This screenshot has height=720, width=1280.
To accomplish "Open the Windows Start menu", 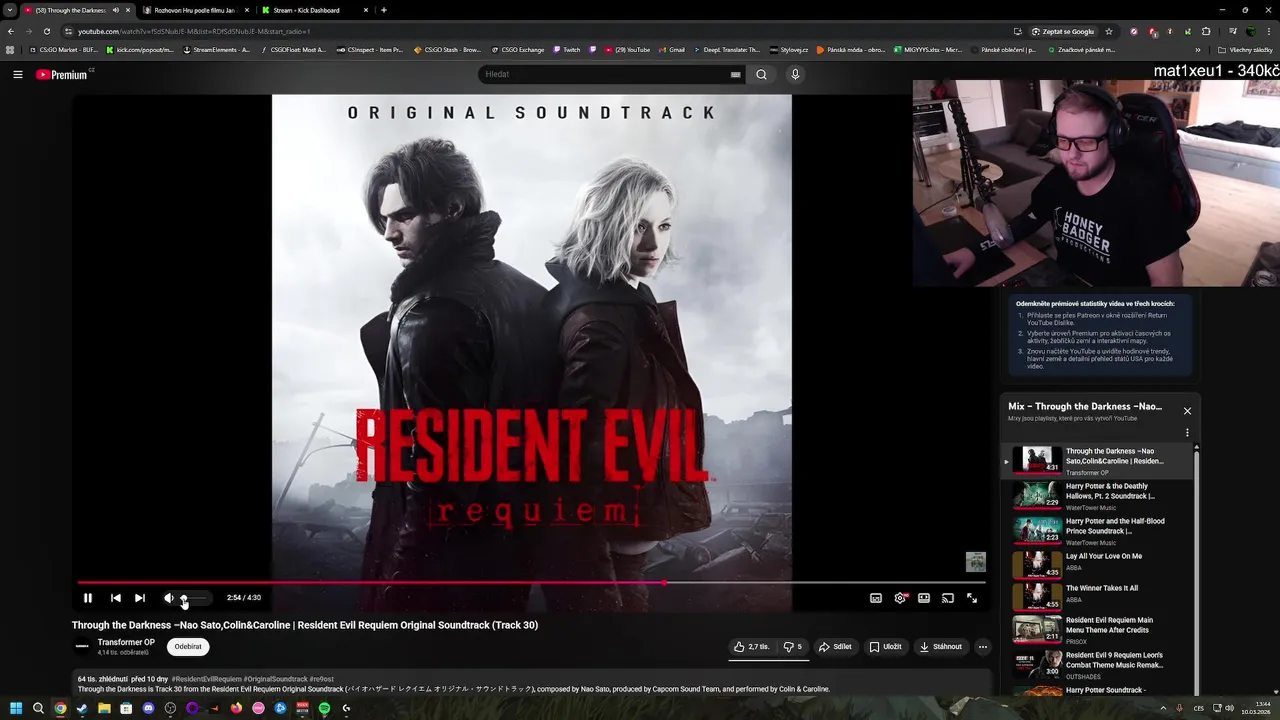I will tap(16, 708).
